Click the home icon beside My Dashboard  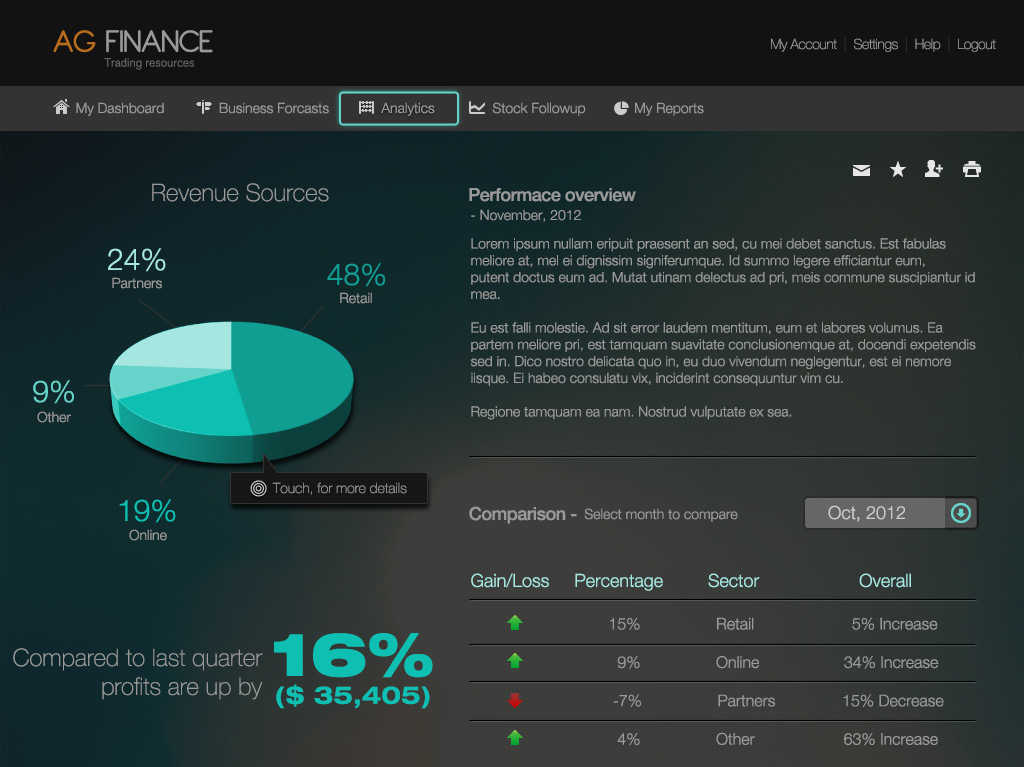pos(62,107)
